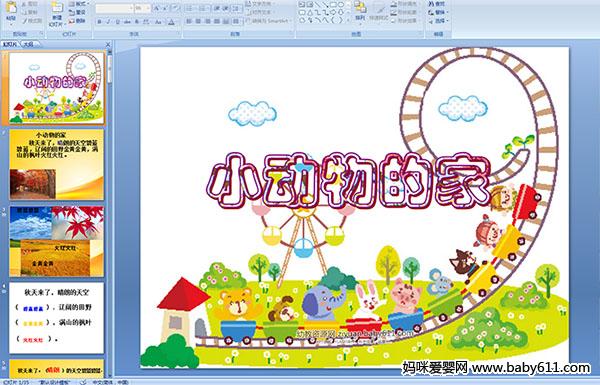Switch to the Slides tab in left pane
Image resolution: width=600 pixels, height=385 pixels.
(x=10, y=44)
